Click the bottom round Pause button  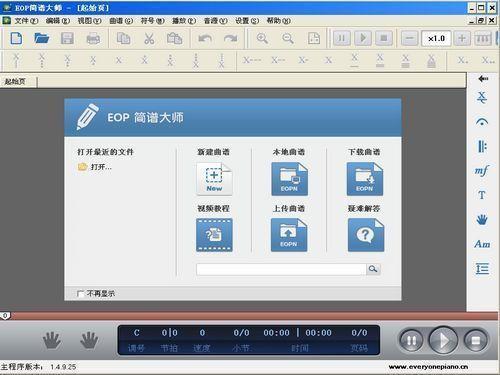[x=411, y=340]
